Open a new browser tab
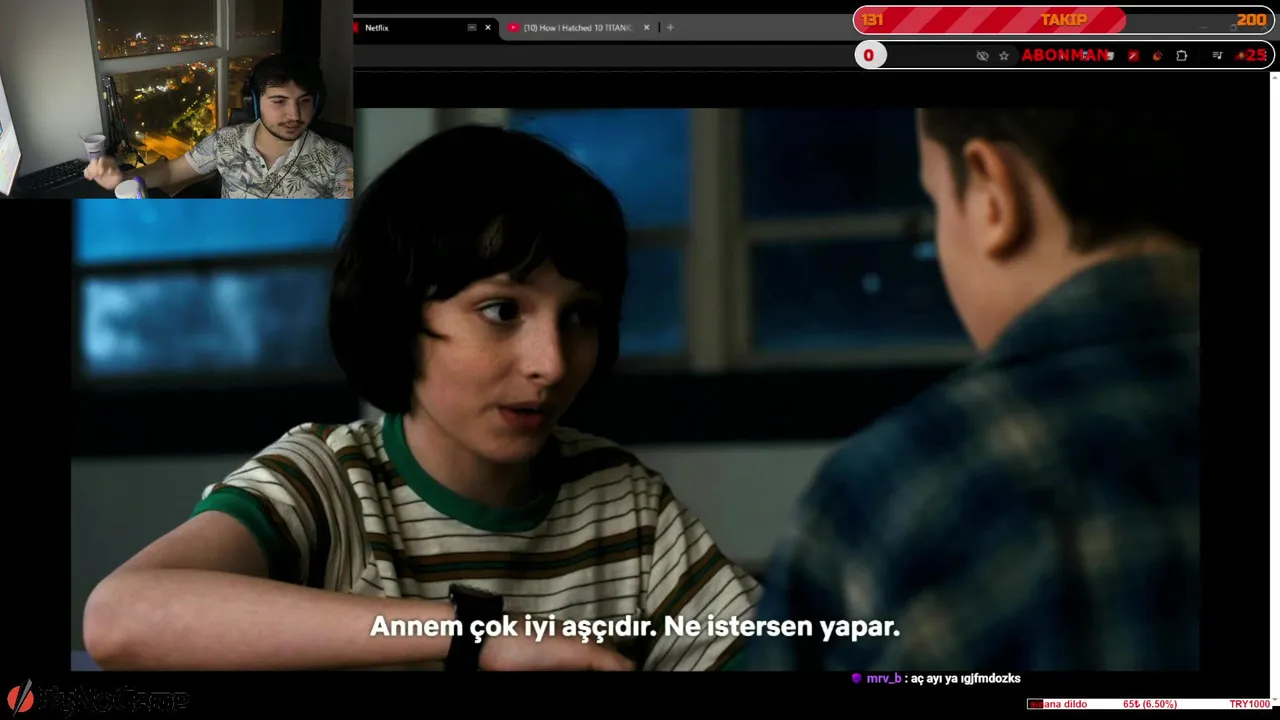The width and height of the screenshot is (1280, 720). (670, 28)
